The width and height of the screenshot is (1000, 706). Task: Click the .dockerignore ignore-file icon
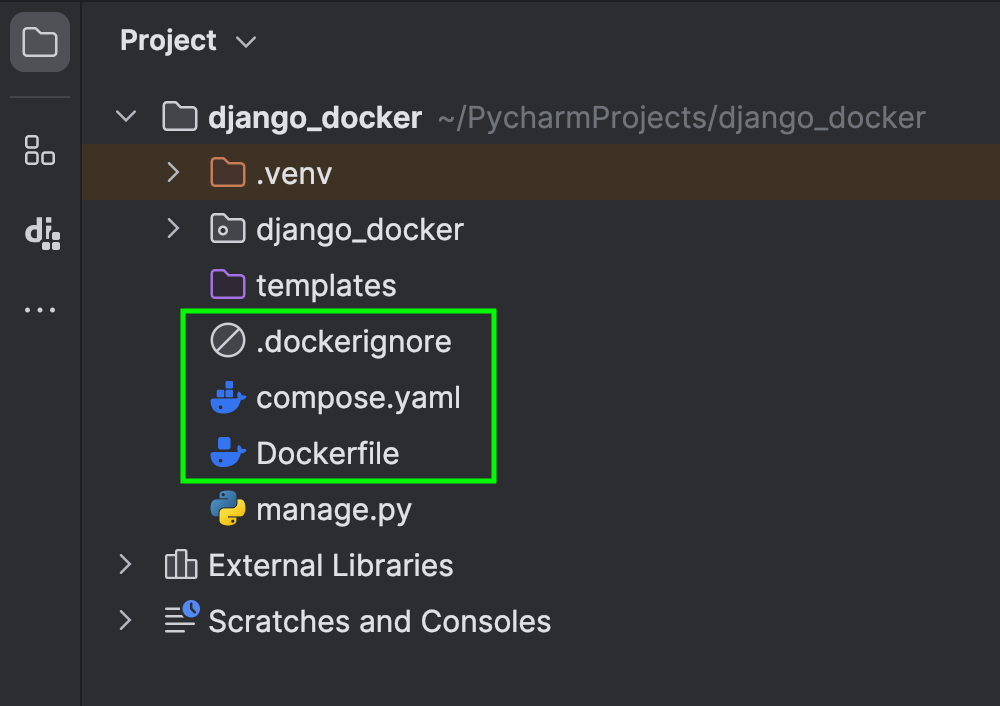(x=228, y=342)
